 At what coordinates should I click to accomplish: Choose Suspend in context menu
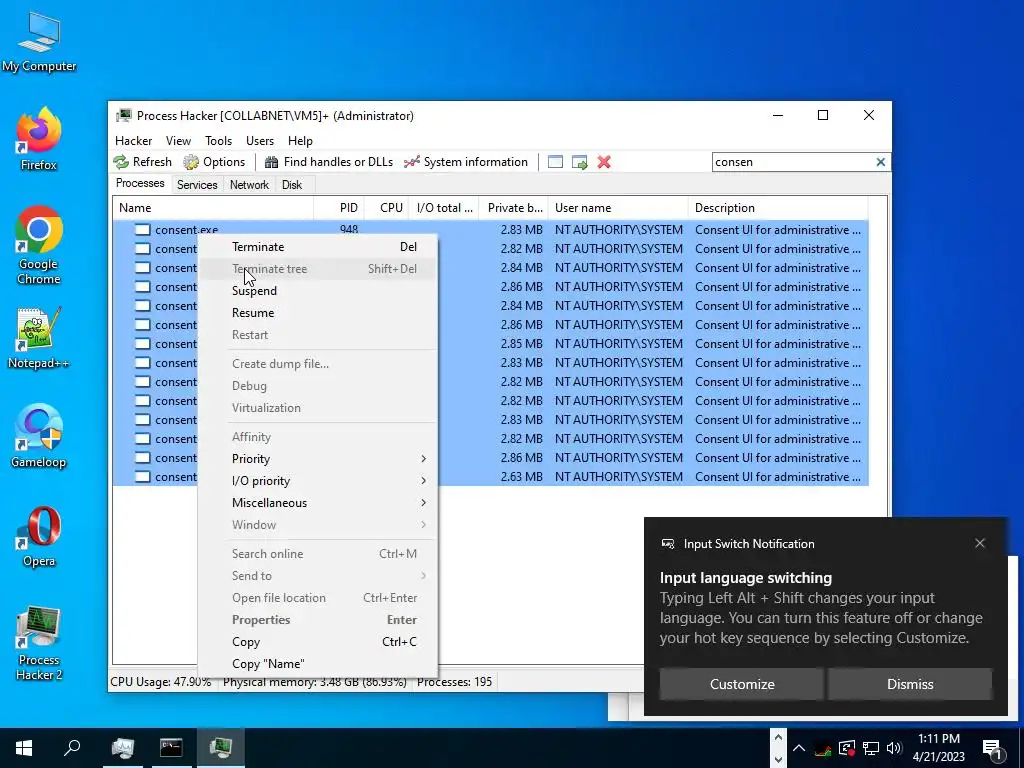[318, 291]
